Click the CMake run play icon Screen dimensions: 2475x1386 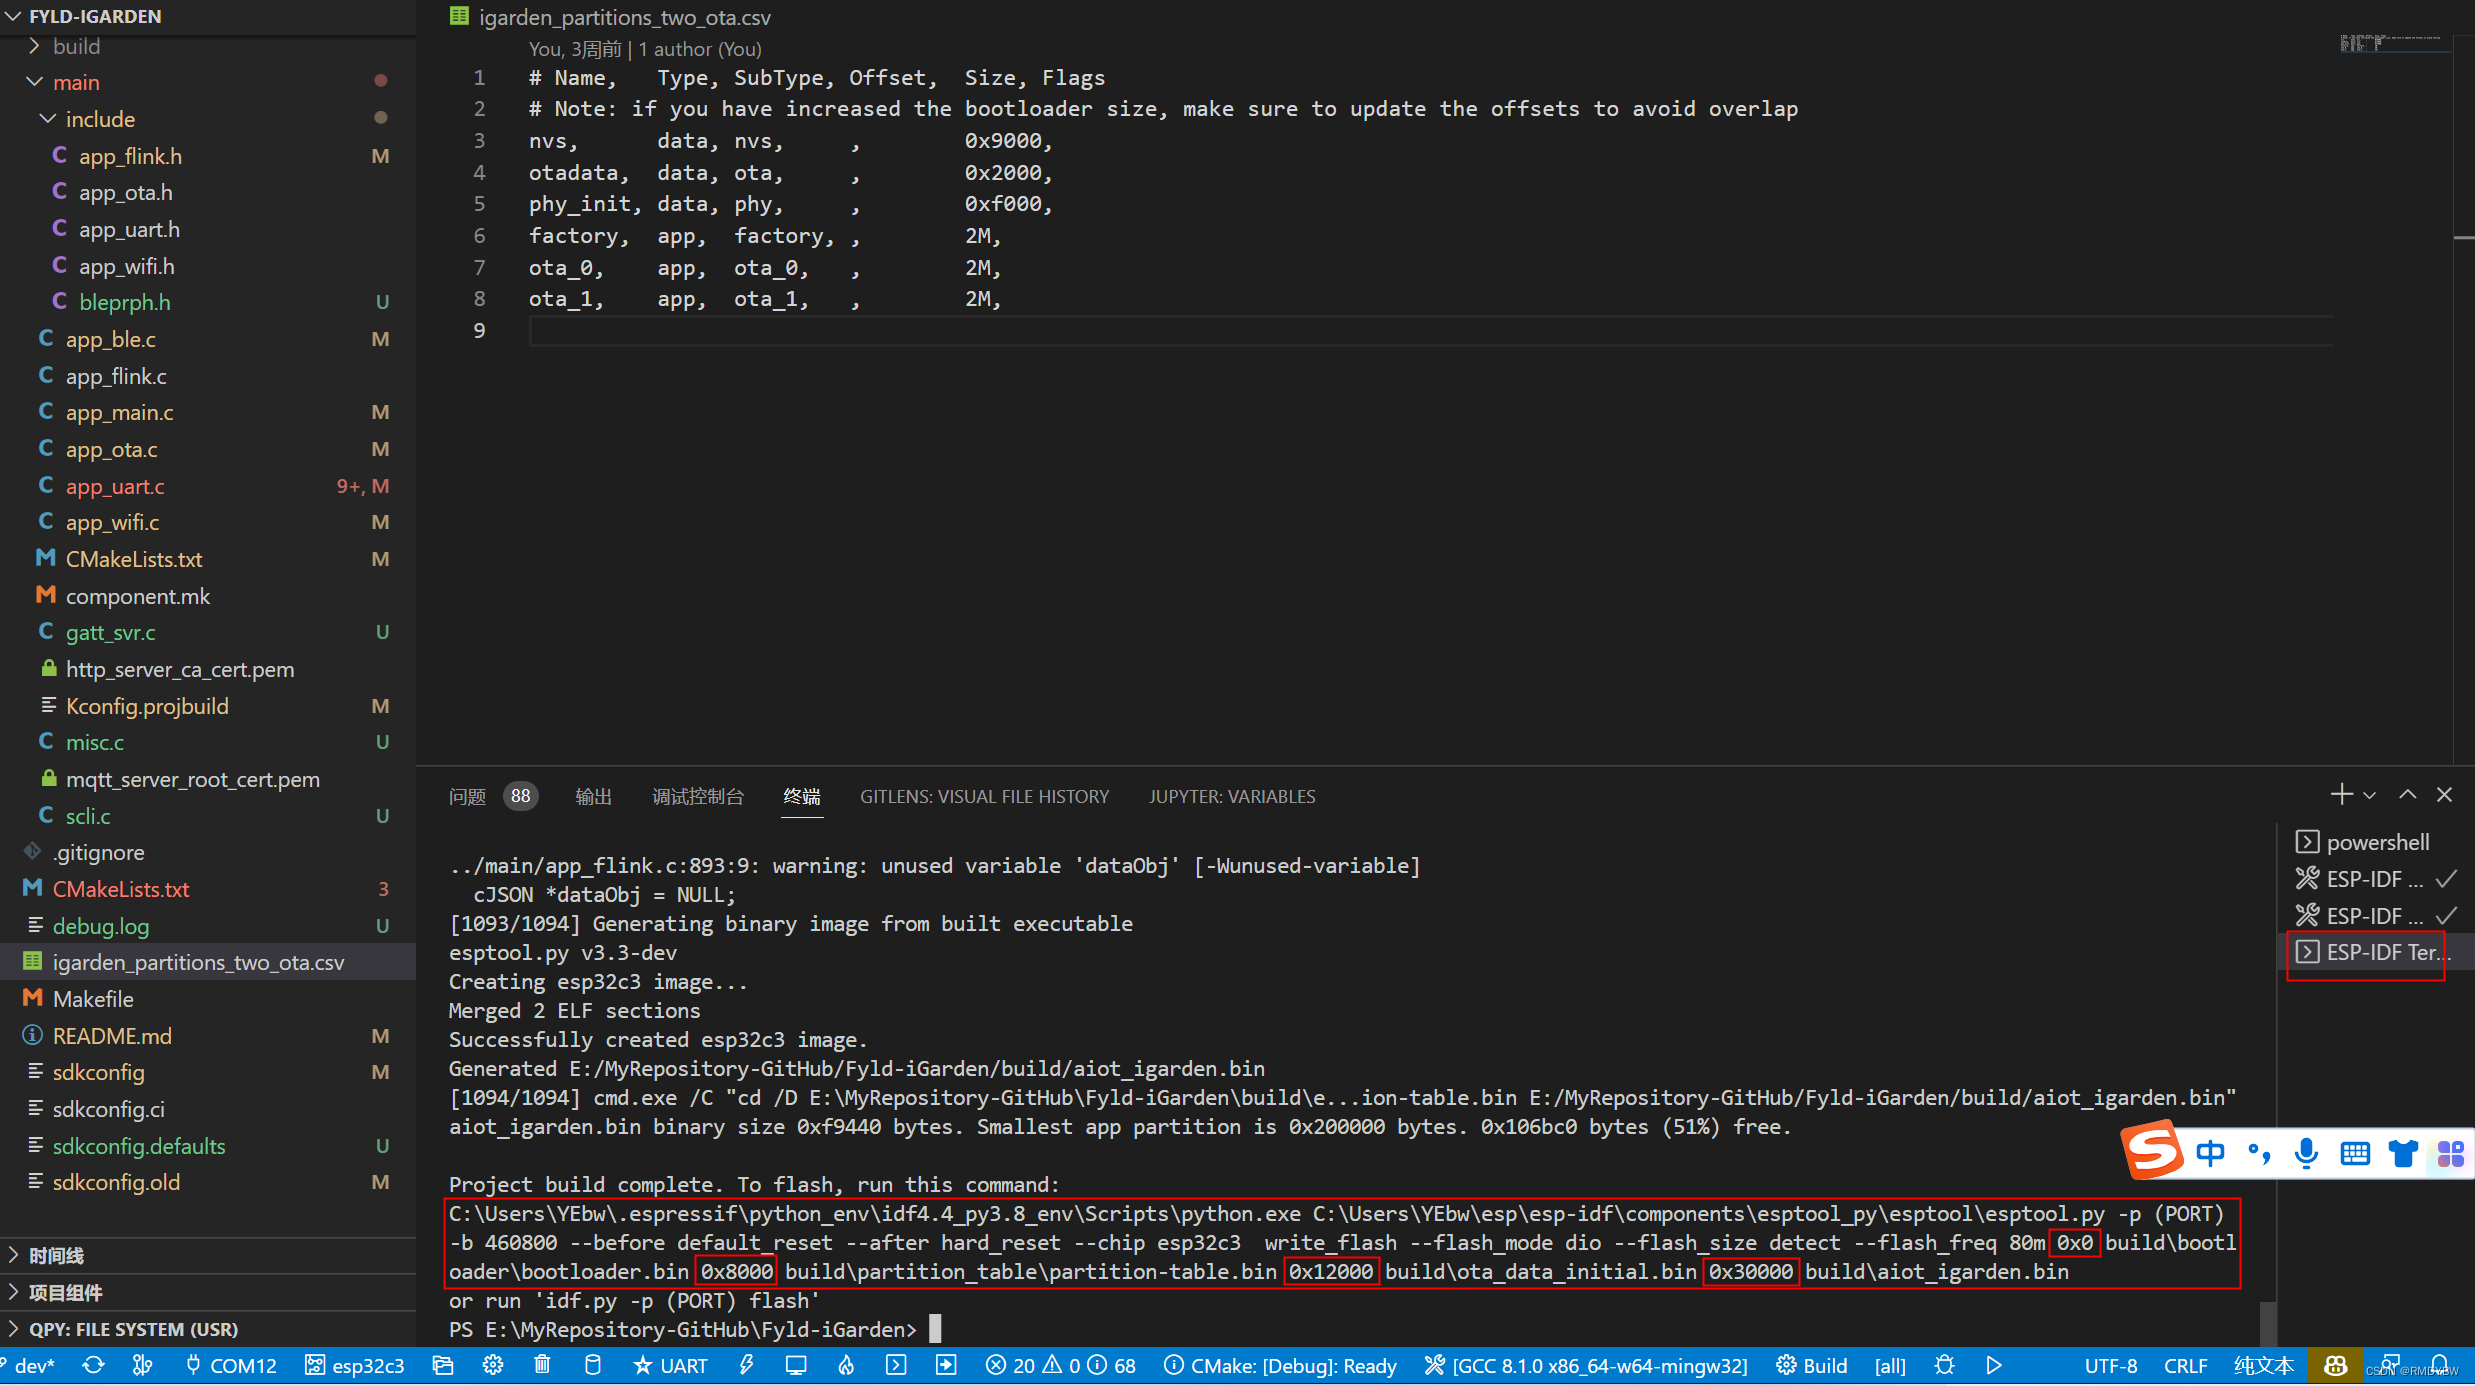[1993, 1365]
